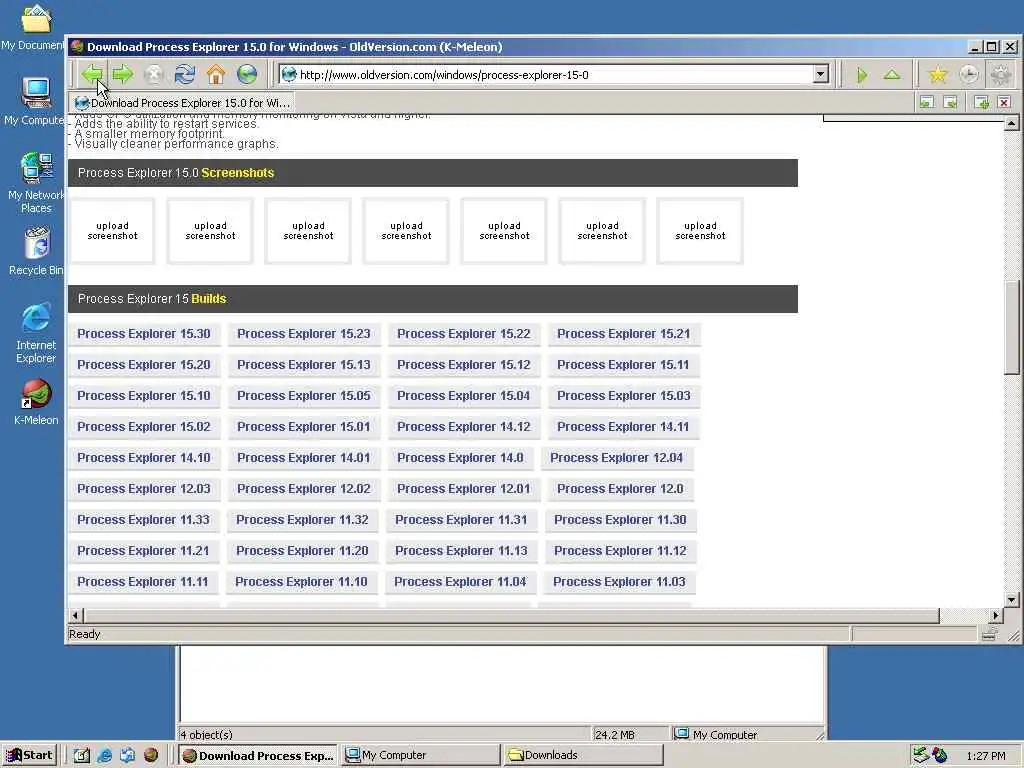Screen dimensions: 1024x768
Task: Open Bookmarks with the star icon
Action: (938, 74)
